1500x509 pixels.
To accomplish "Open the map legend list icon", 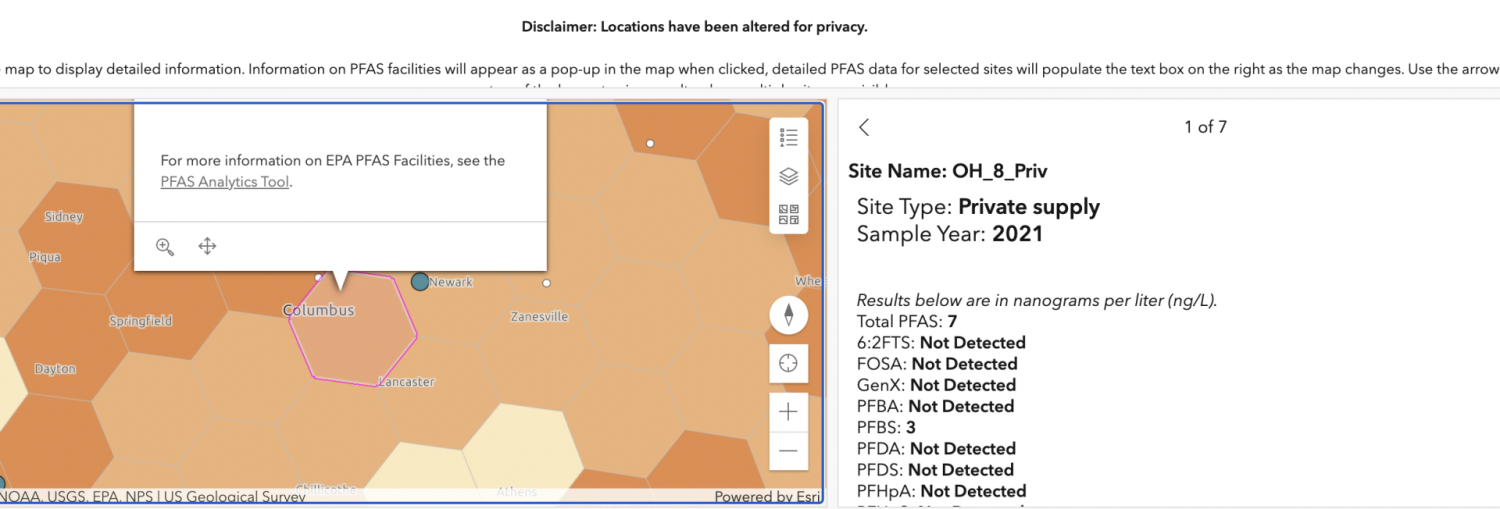I will pos(788,138).
